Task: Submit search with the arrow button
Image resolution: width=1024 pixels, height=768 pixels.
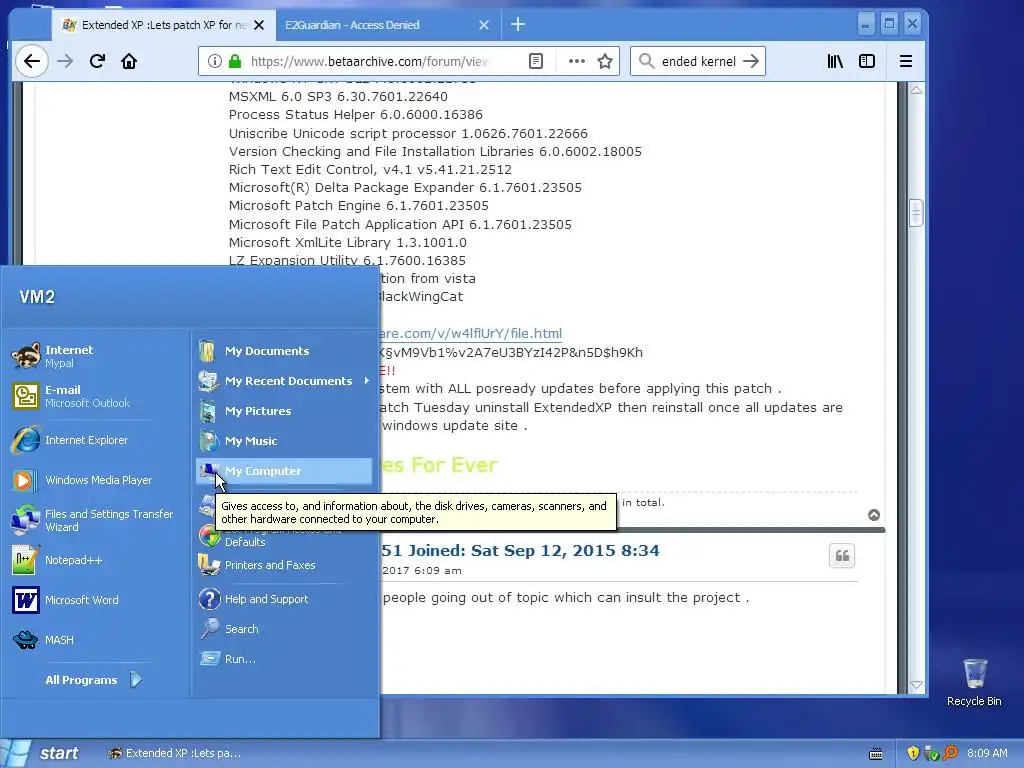Action: point(752,61)
